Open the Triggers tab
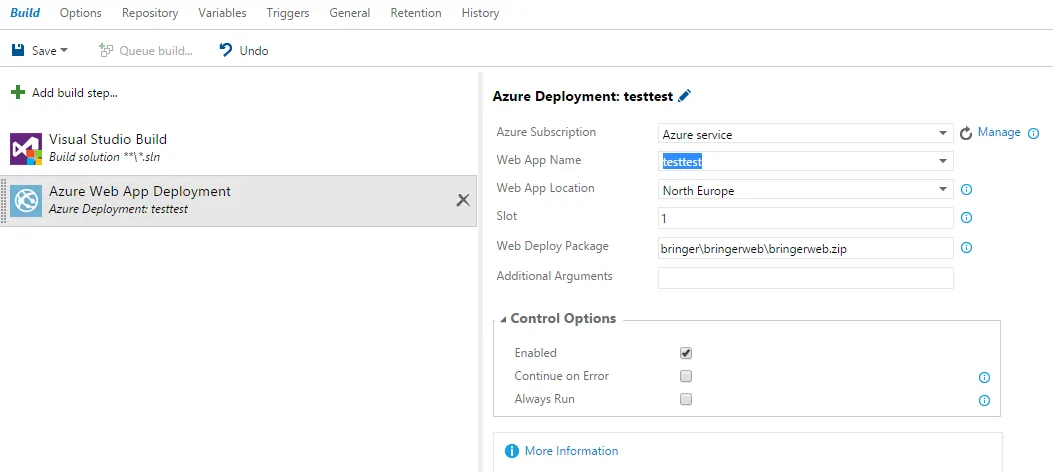This screenshot has width=1053, height=472. point(288,13)
